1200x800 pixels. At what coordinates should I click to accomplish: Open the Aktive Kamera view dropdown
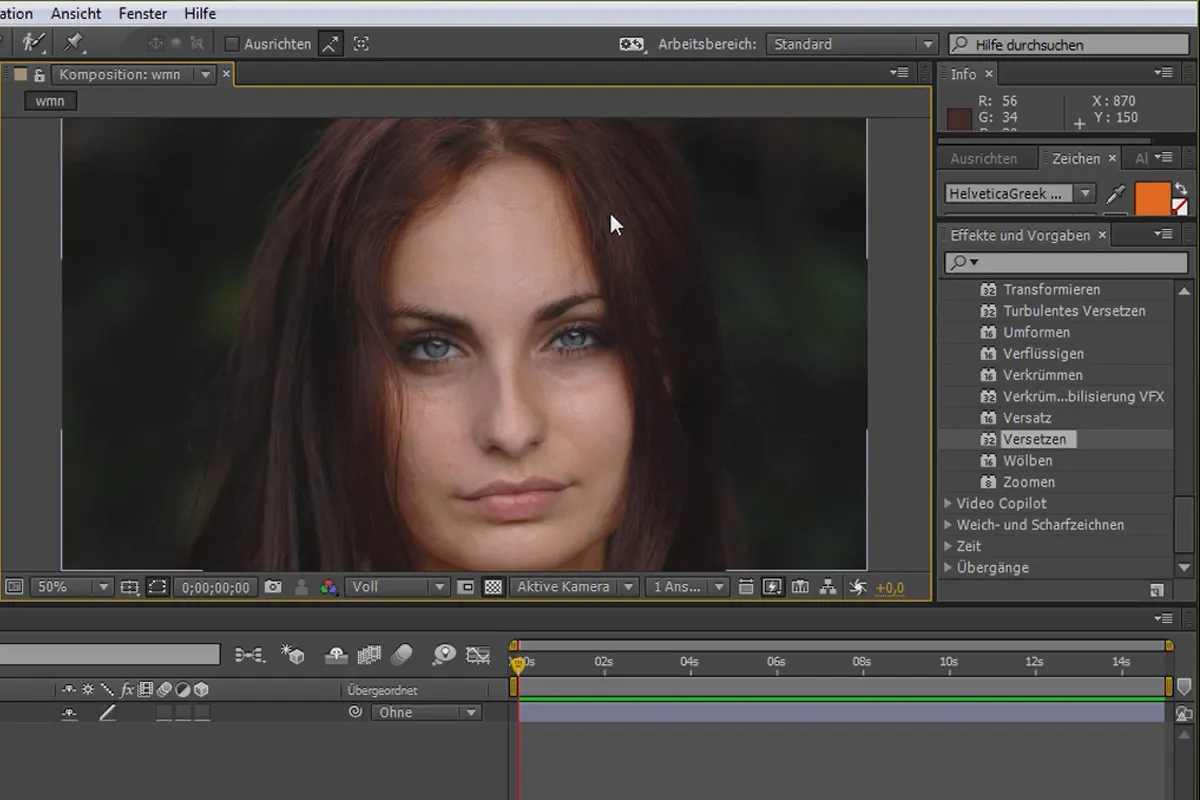(573, 587)
